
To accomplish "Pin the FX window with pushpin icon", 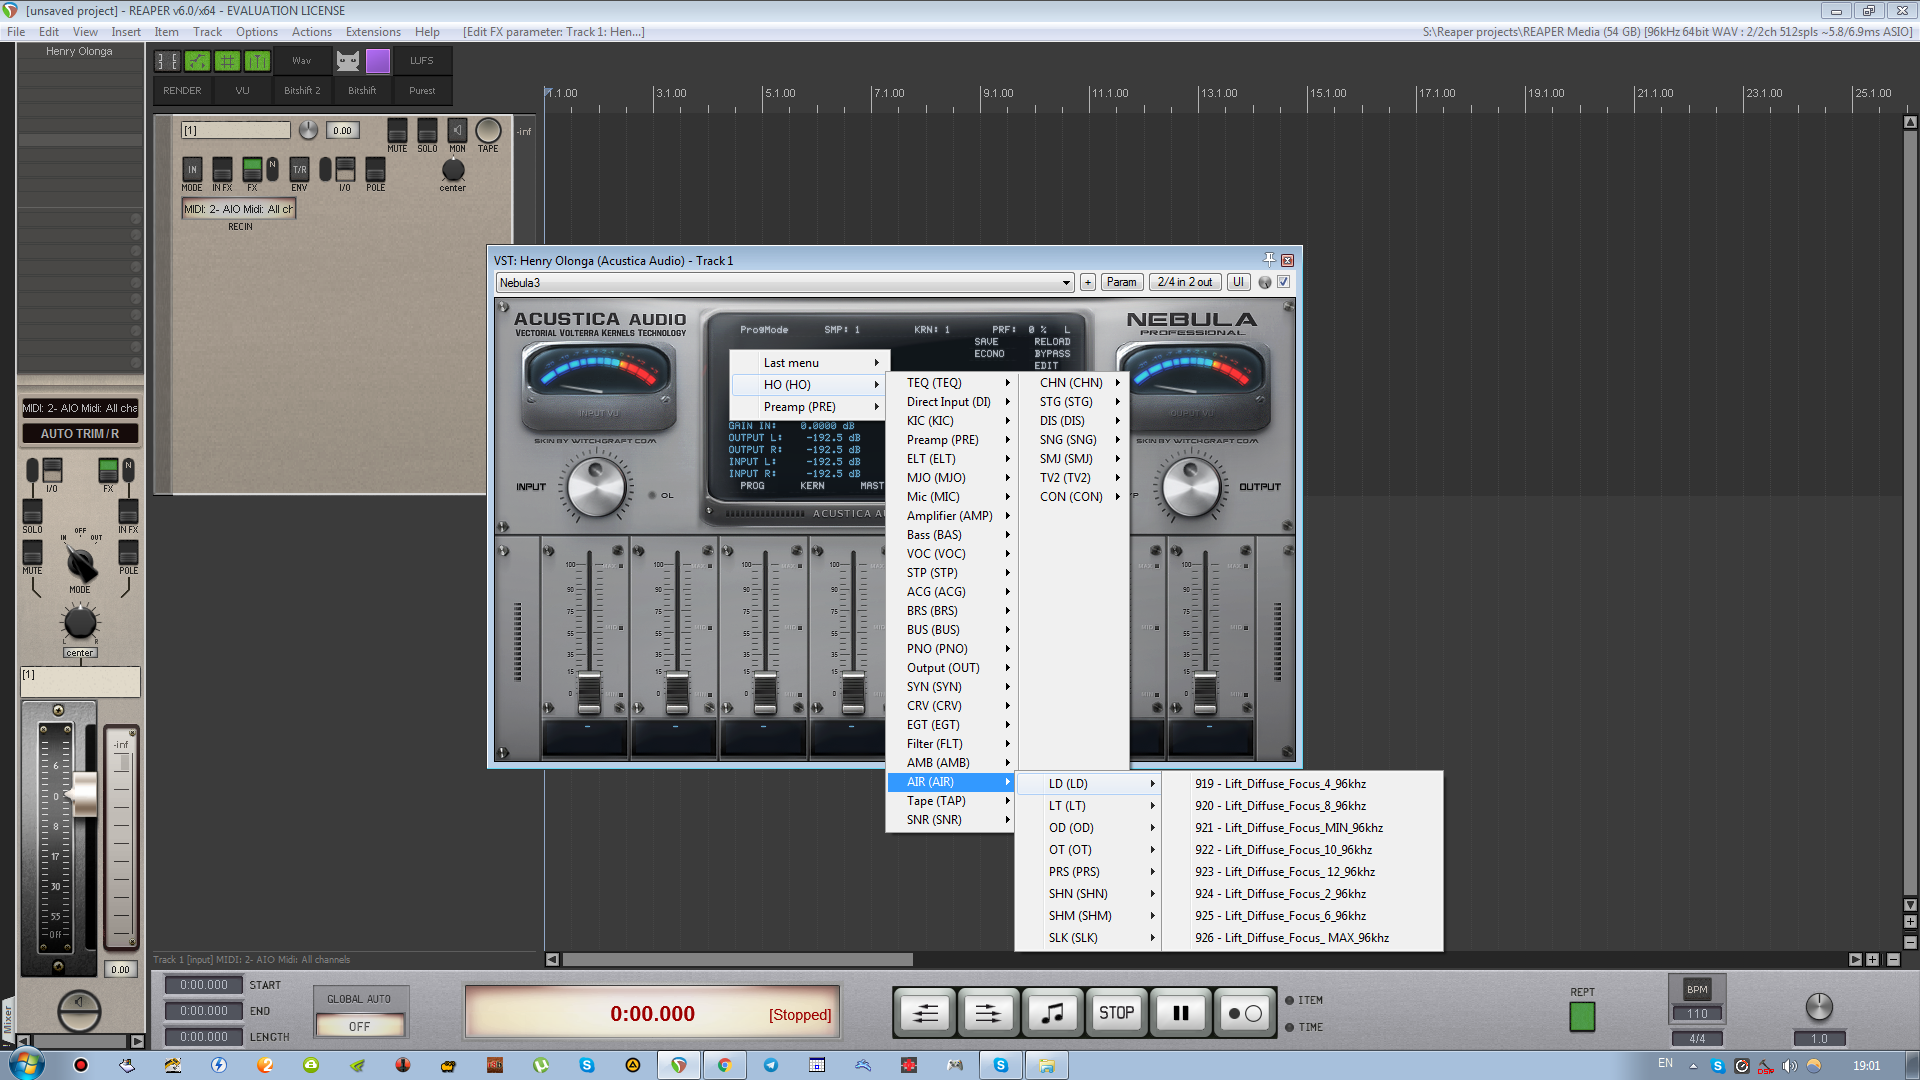I will 1269,259.
